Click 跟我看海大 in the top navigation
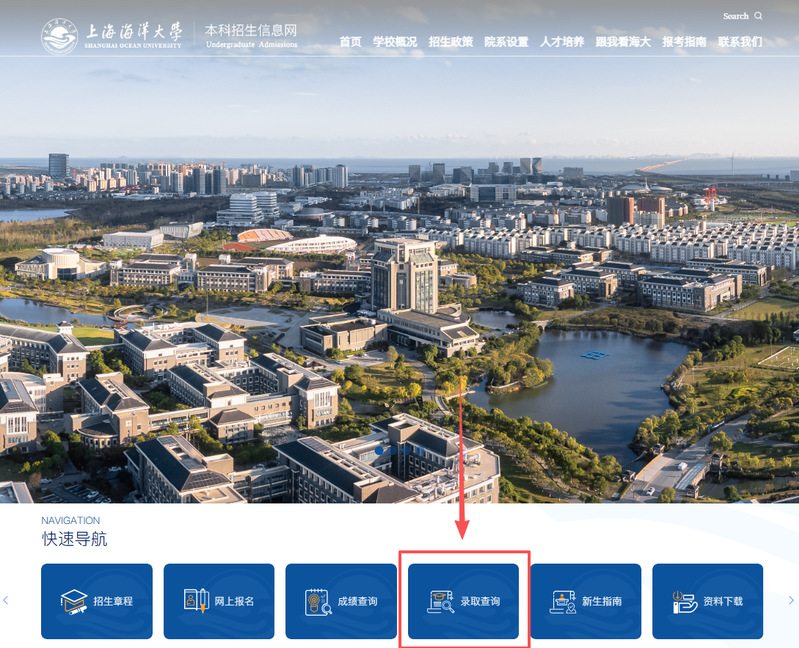Screen dimensions: 799x648 click(623, 42)
